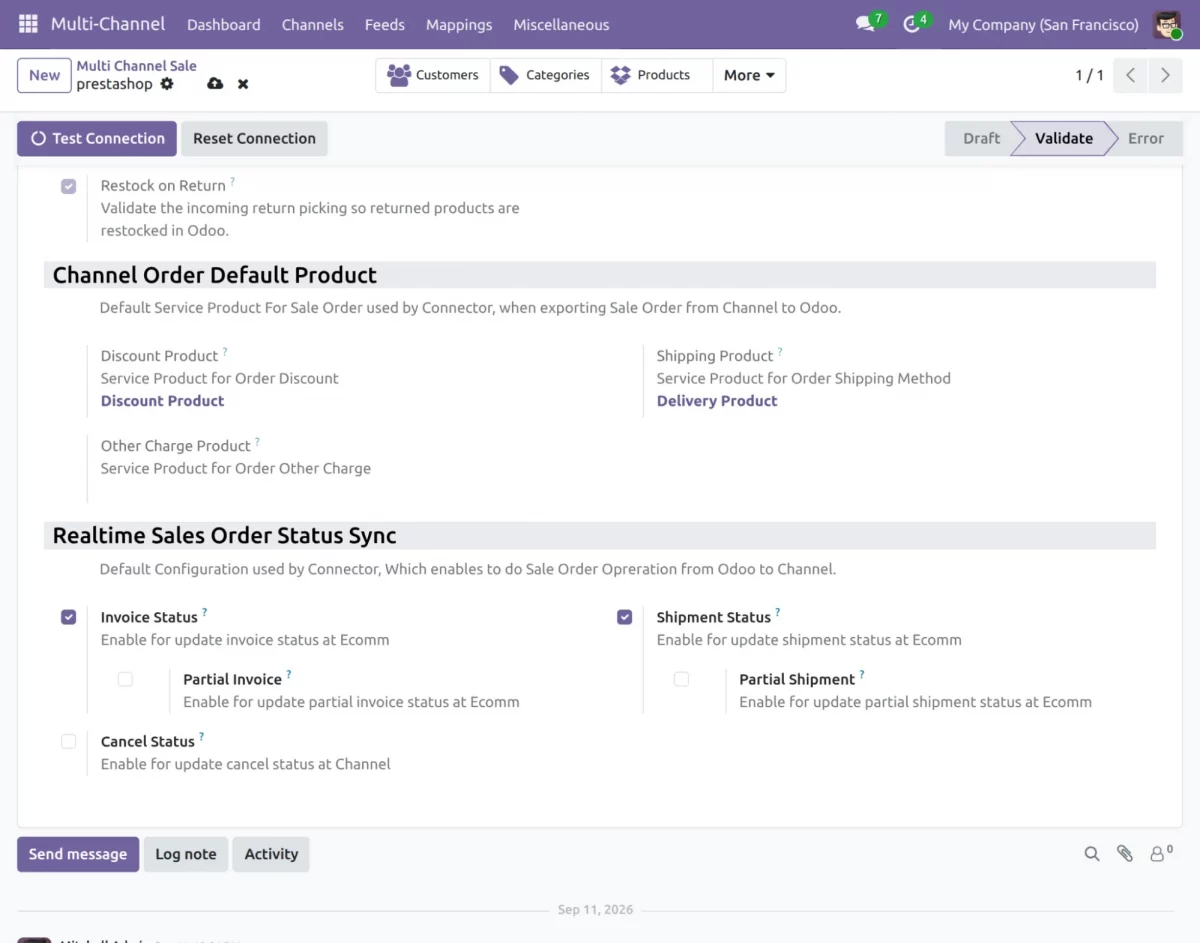The width and height of the screenshot is (1200, 943).
Task: Select the Draft status stage
Action: [x=980, y=138]
